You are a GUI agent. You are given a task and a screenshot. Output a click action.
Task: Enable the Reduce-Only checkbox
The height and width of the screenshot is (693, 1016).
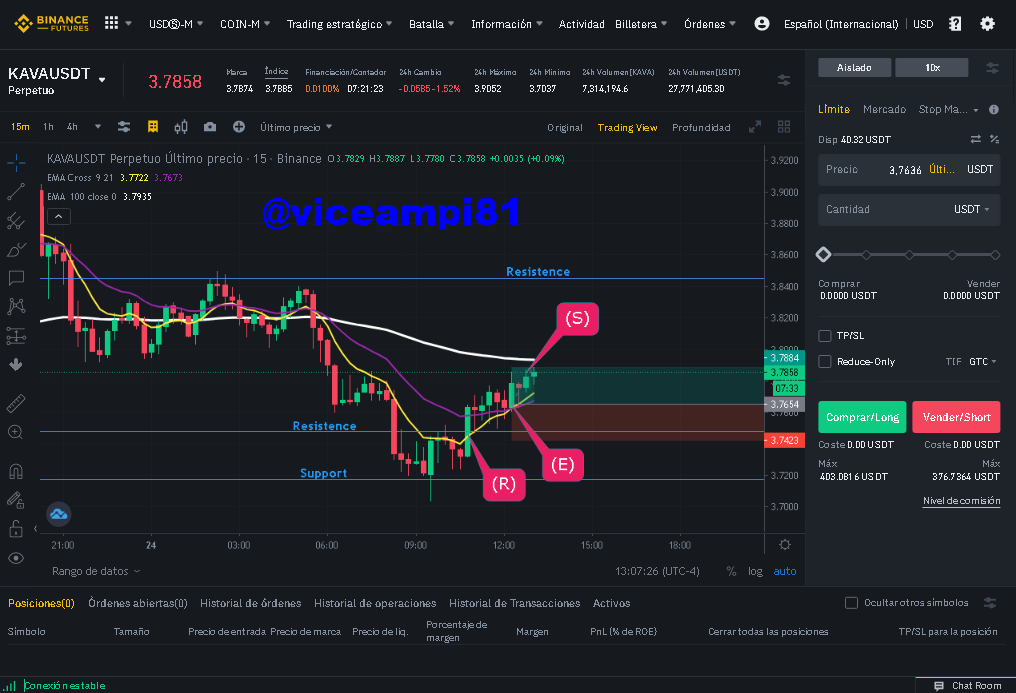(x=825, y=361)
